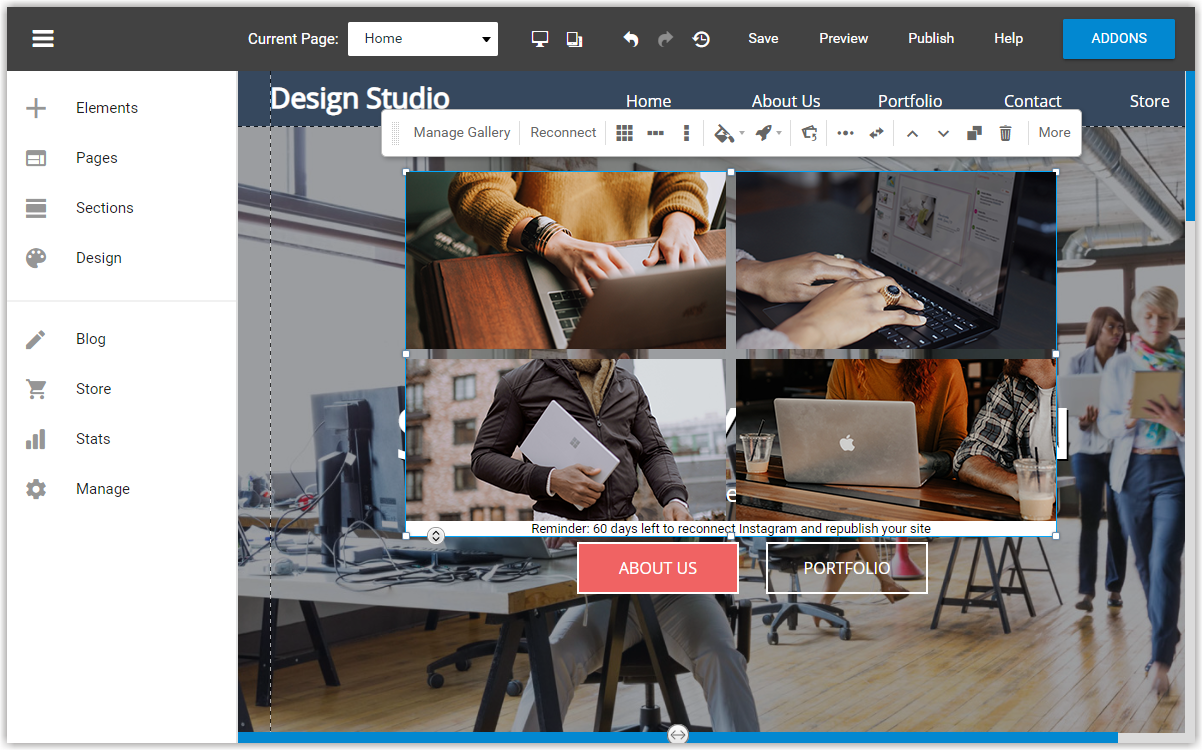Undo the last action
Viewport: 1203px width, 751px height.
pyautogui.click(x=630, y=39)
